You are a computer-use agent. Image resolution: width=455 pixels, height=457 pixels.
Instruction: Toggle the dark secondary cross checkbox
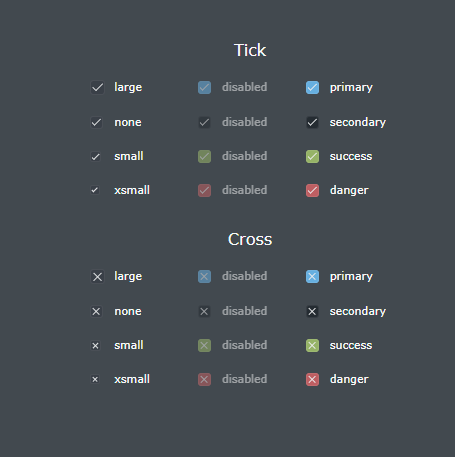[x=312, y=311]
